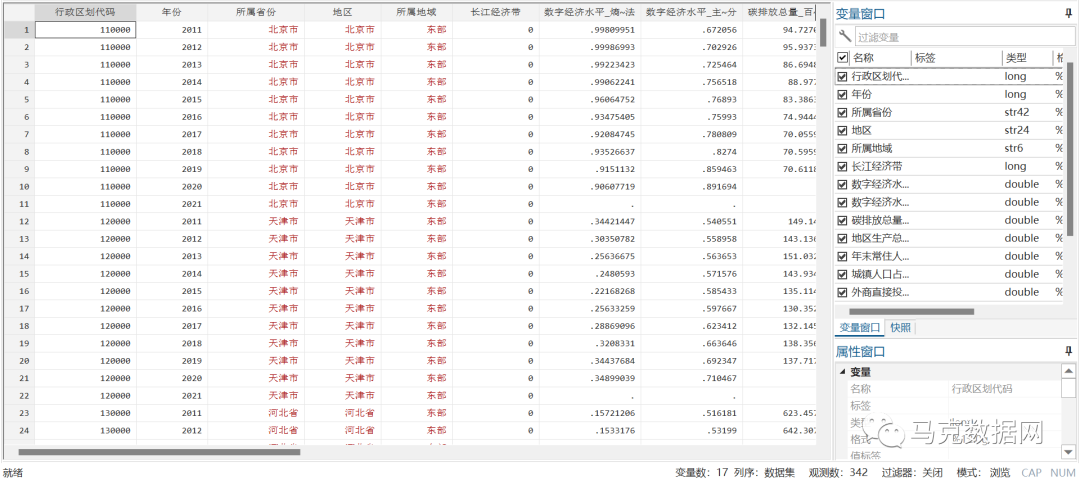This screenshot has width=1080, height=480.
Task: Toggle the select-all checkbox in the variable list header
Action: pyautogui.click(x=842, y=58)
